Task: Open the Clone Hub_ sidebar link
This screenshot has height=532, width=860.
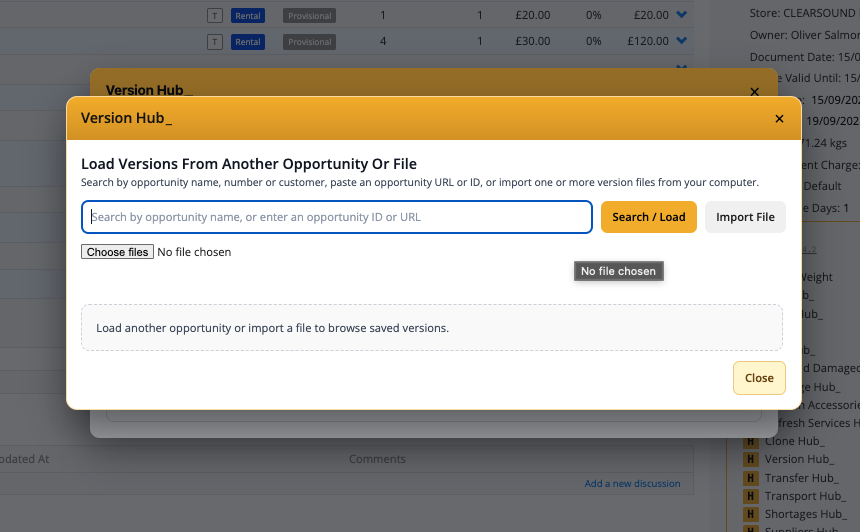Action: click(x=794, y=441)
